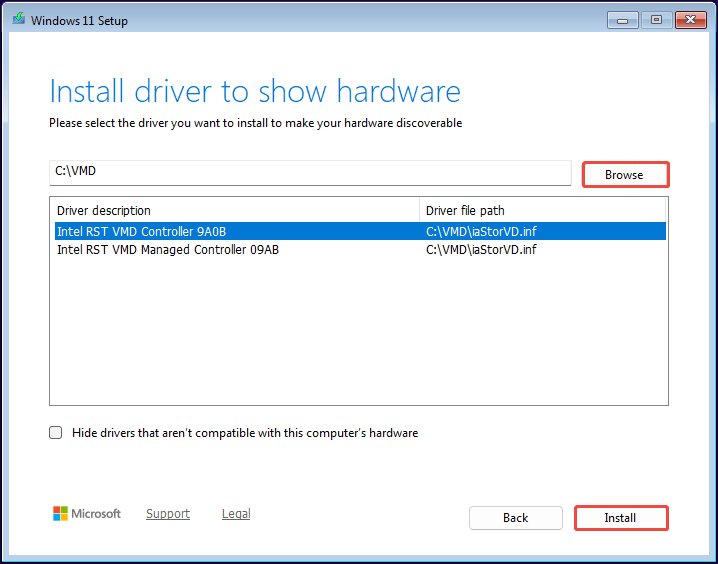This screenshot has width=718, height=564.
Task: Click the Driver file path column header
Action: pos(542,211)
